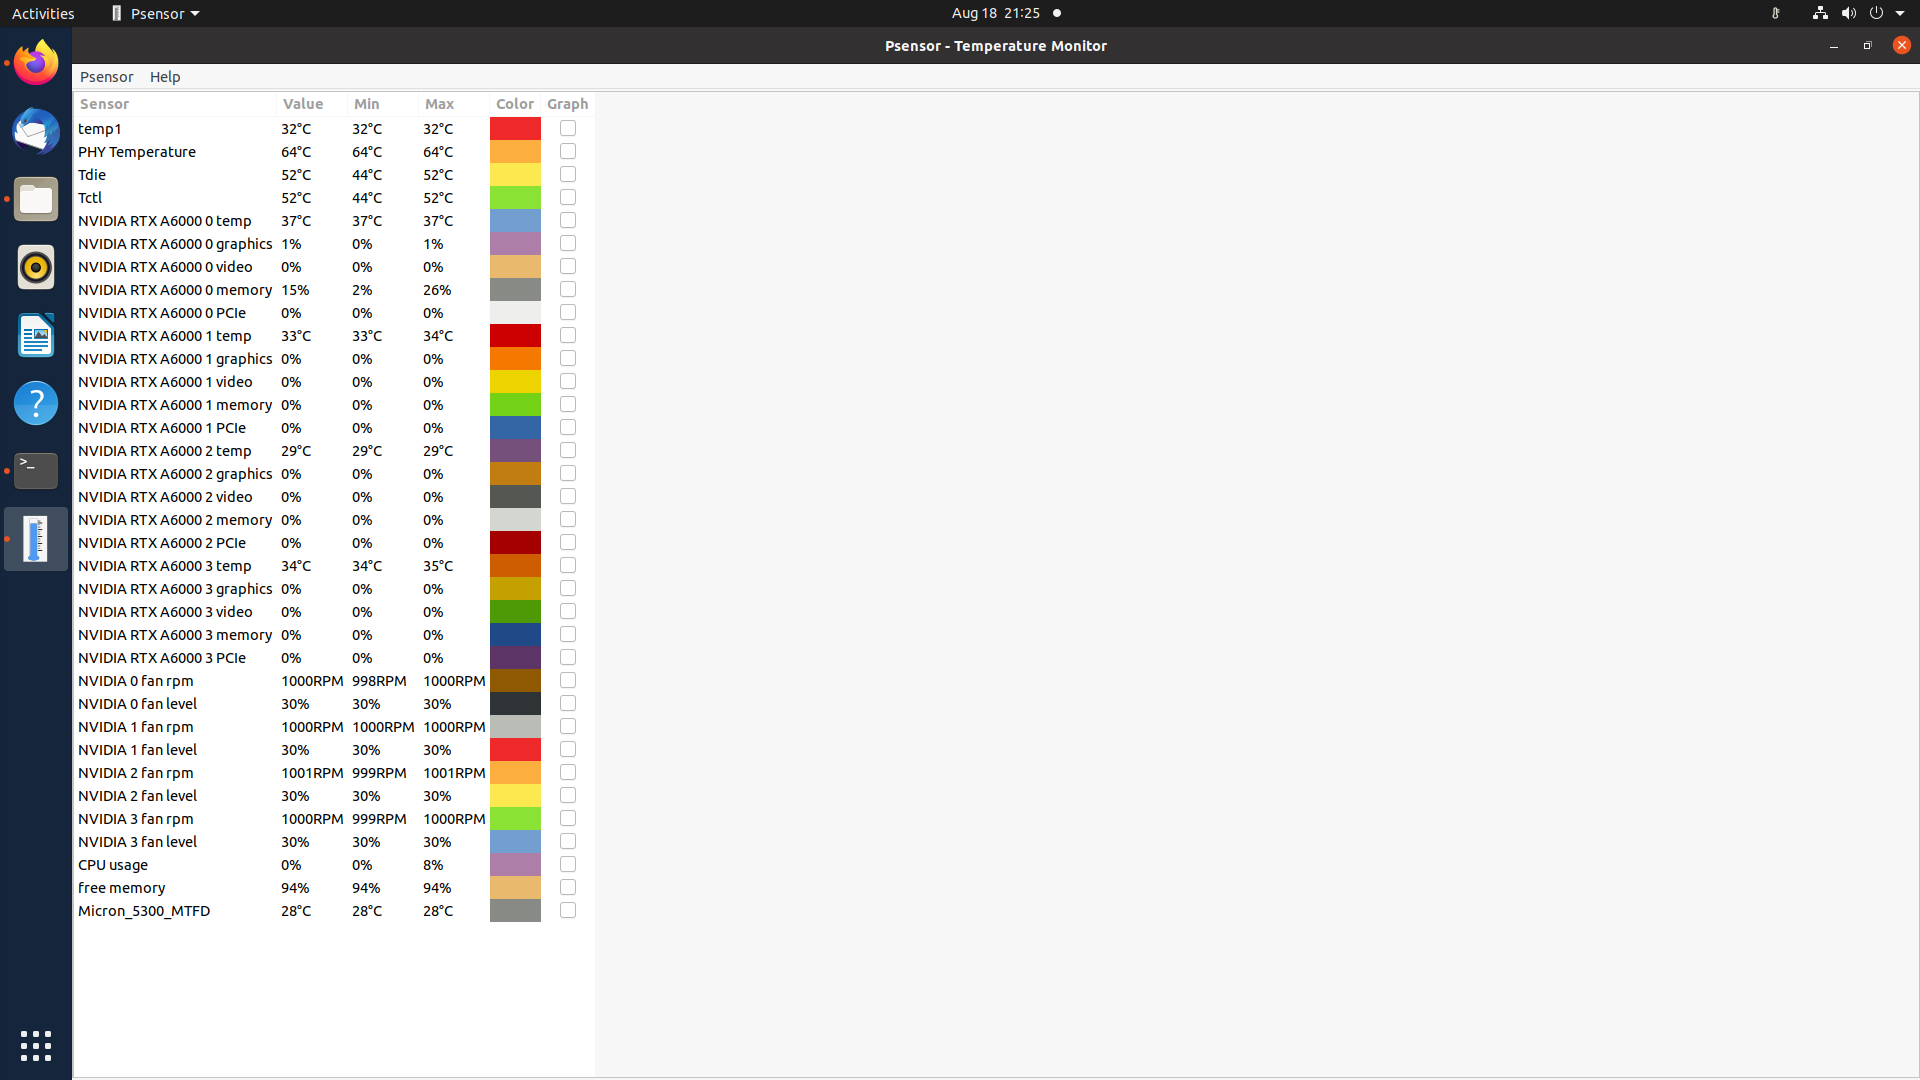
Task: Click the 1001RPM value of NVIDIA 2 fan
Action: (x=312, y=772)
